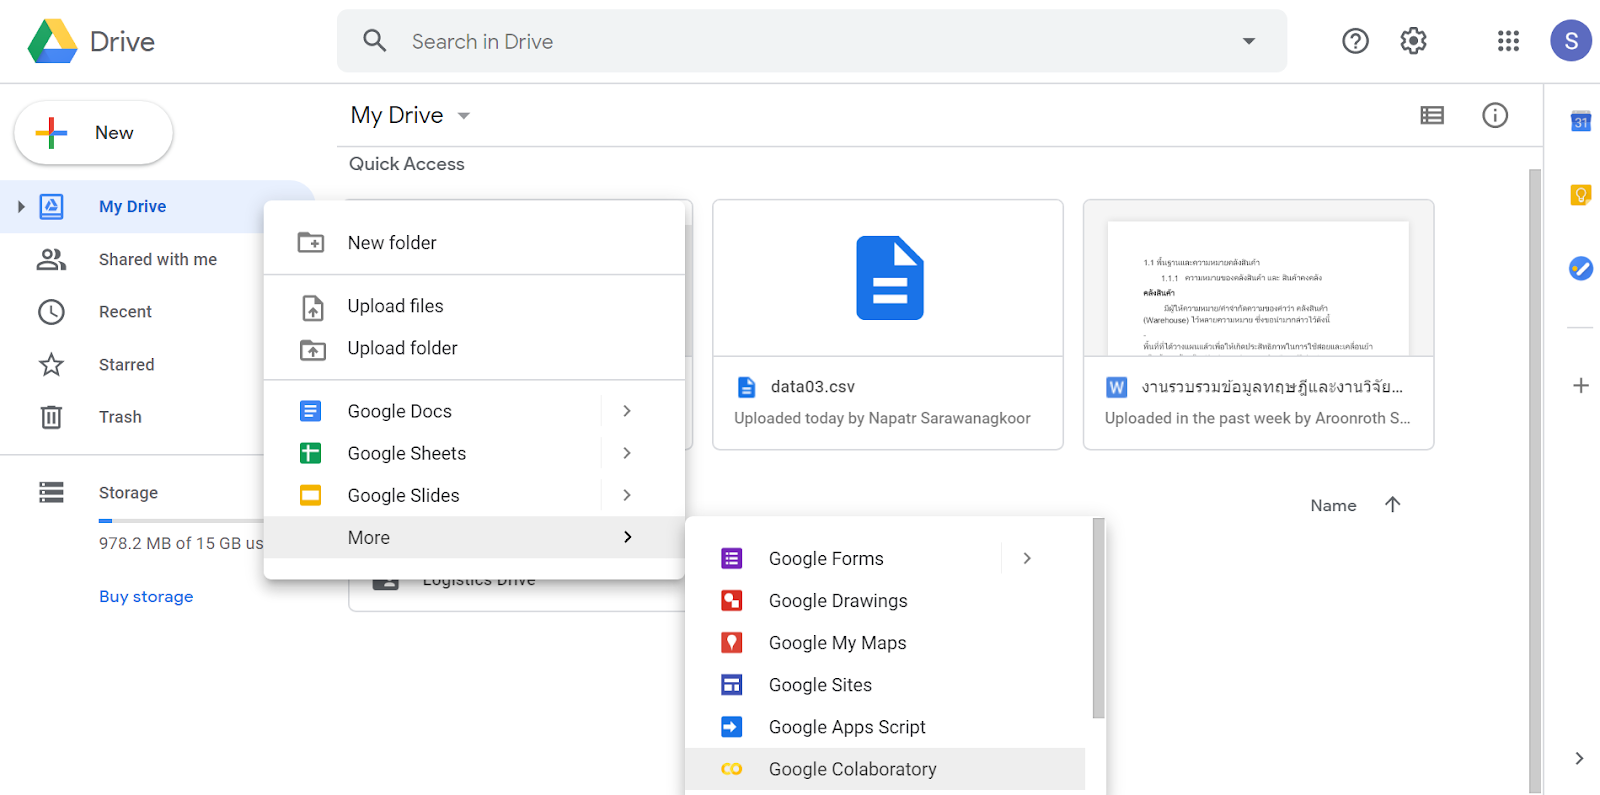Open the Starred section
The width and height of the screenshot is (1600, 795).
[x=126, y=365]
